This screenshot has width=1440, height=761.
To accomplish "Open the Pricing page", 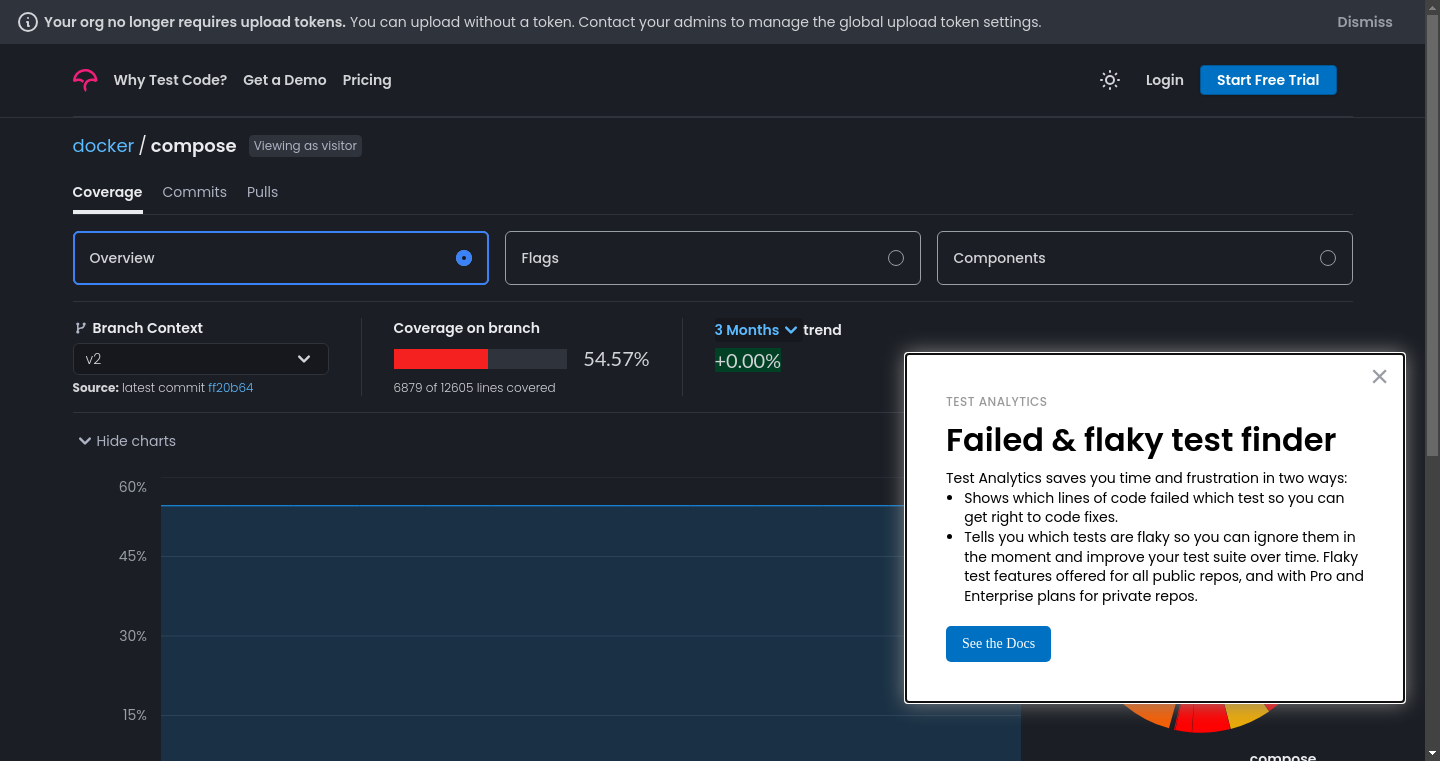I will (x=367, y=80).
